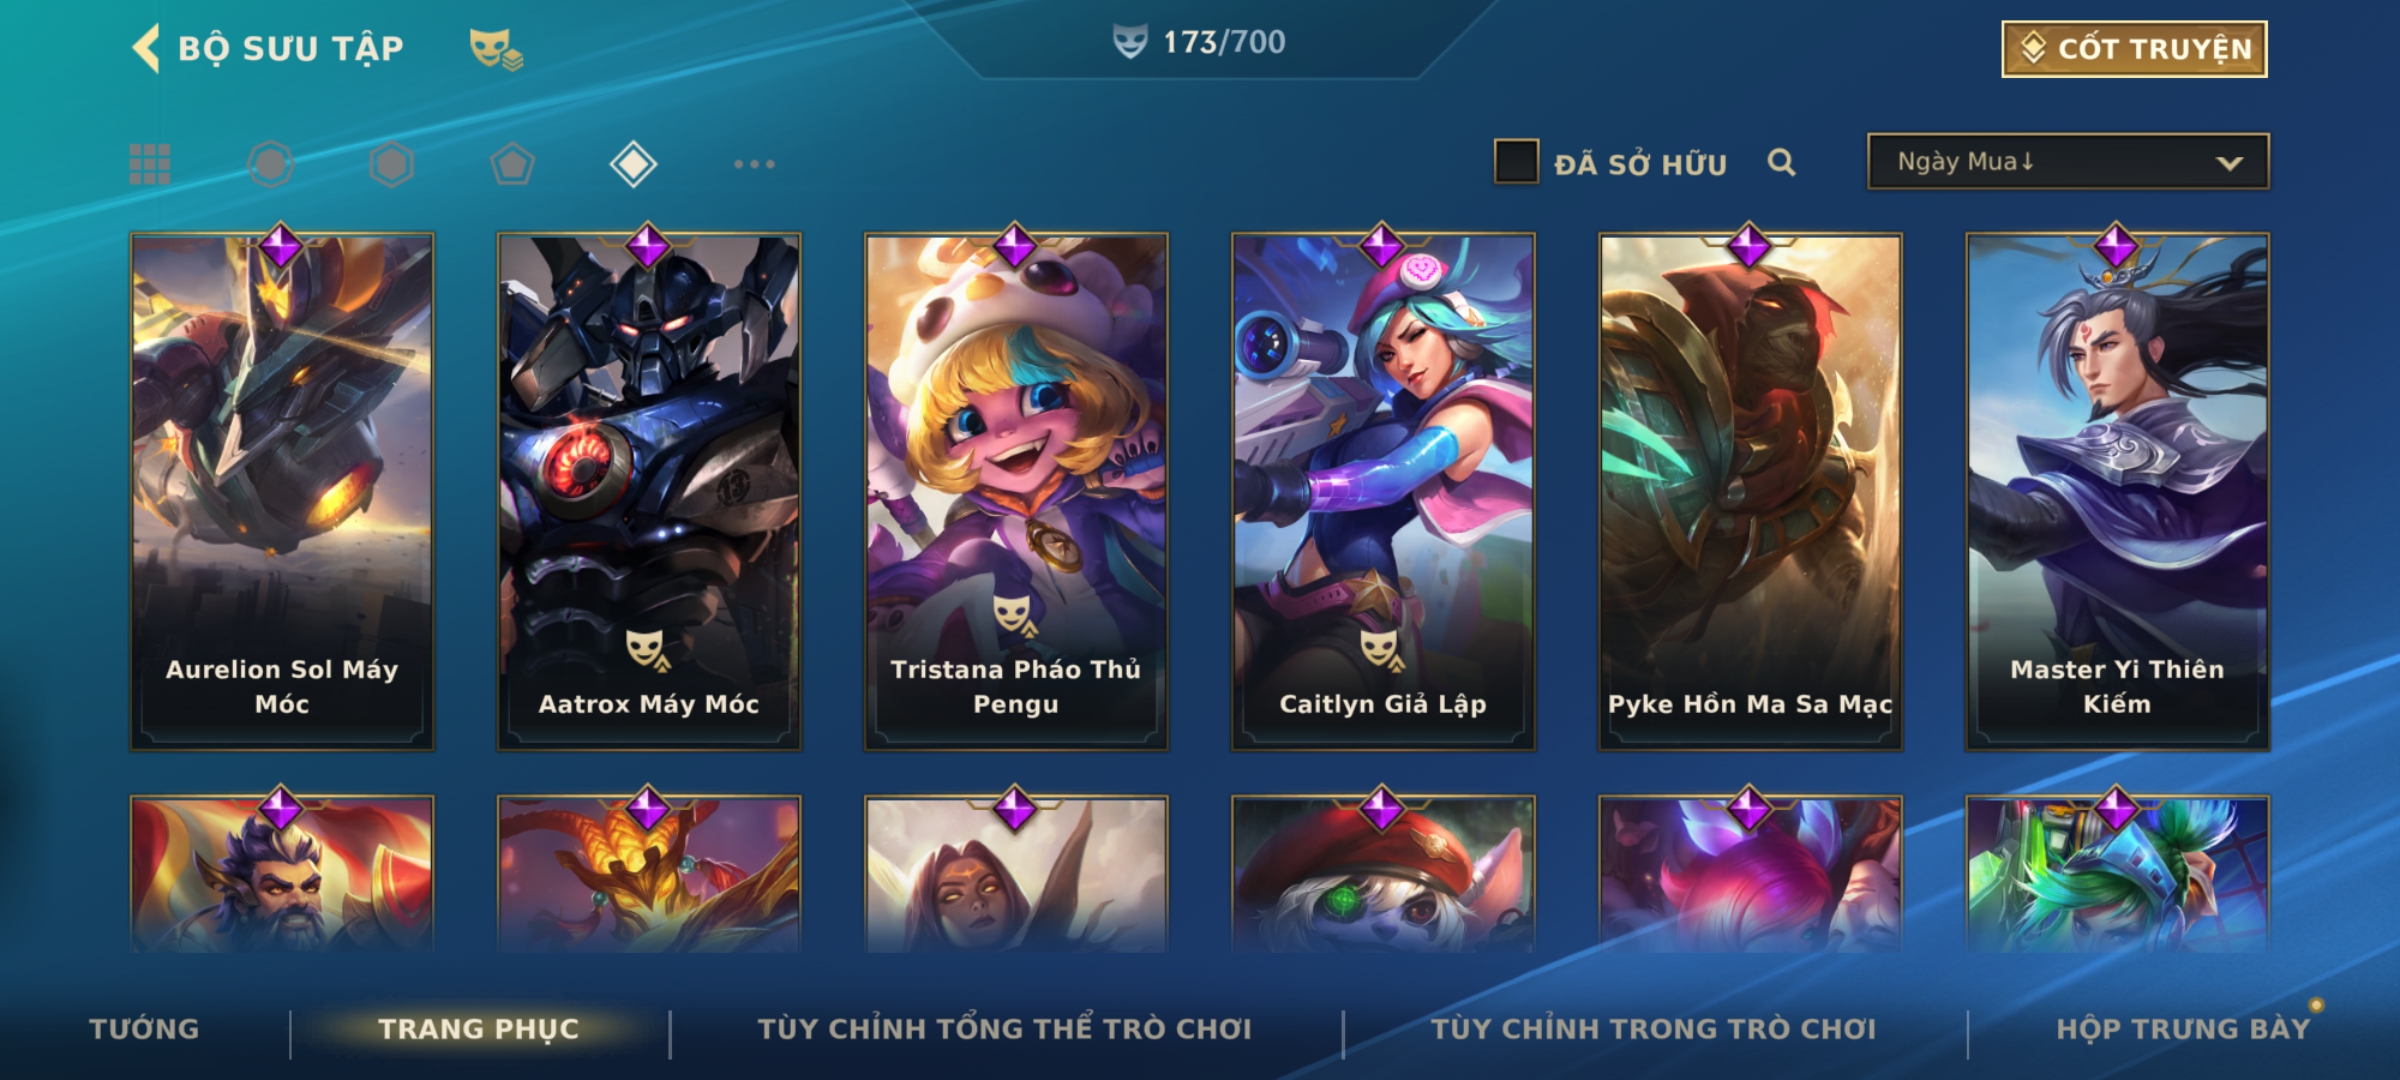Select the hexagon rarity filter
The height and width of the screenshot is (1080, 2400).
(391, 164)
